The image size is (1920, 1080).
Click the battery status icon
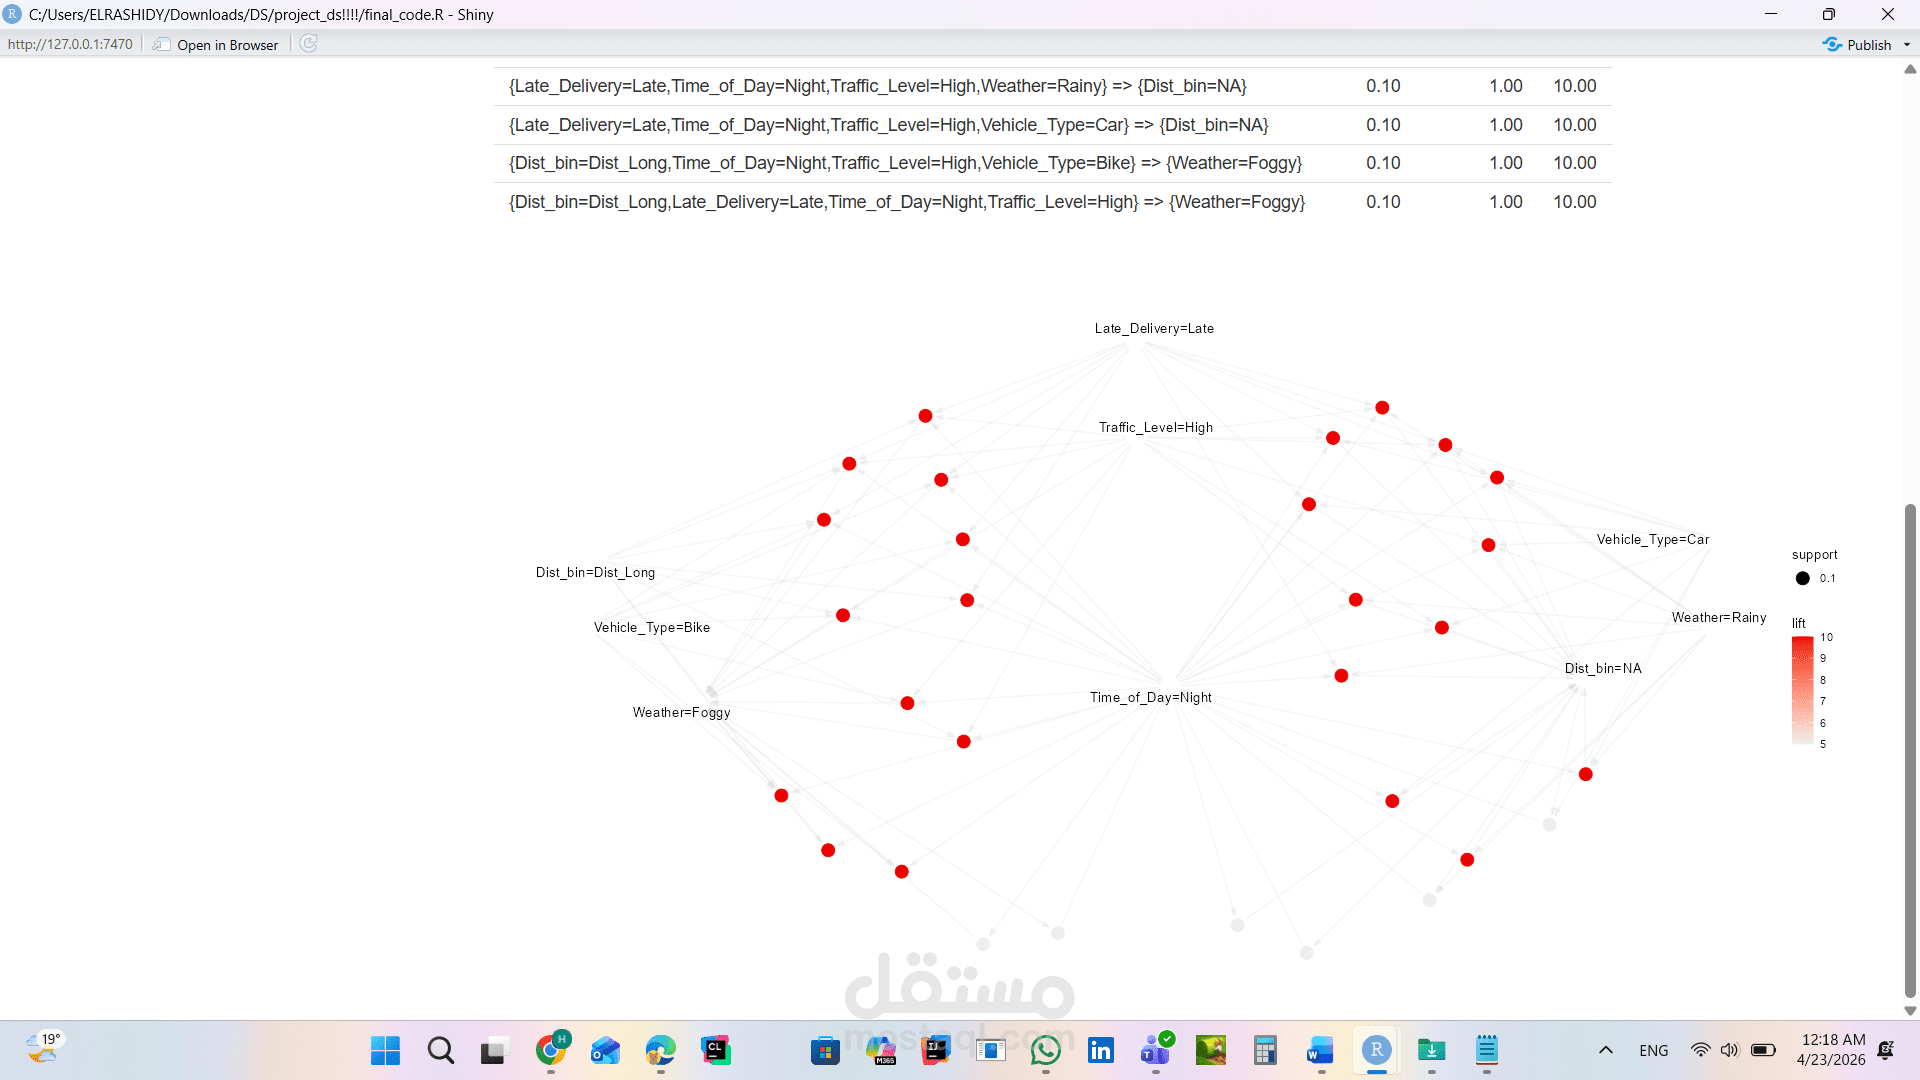pos(1763,1050)
